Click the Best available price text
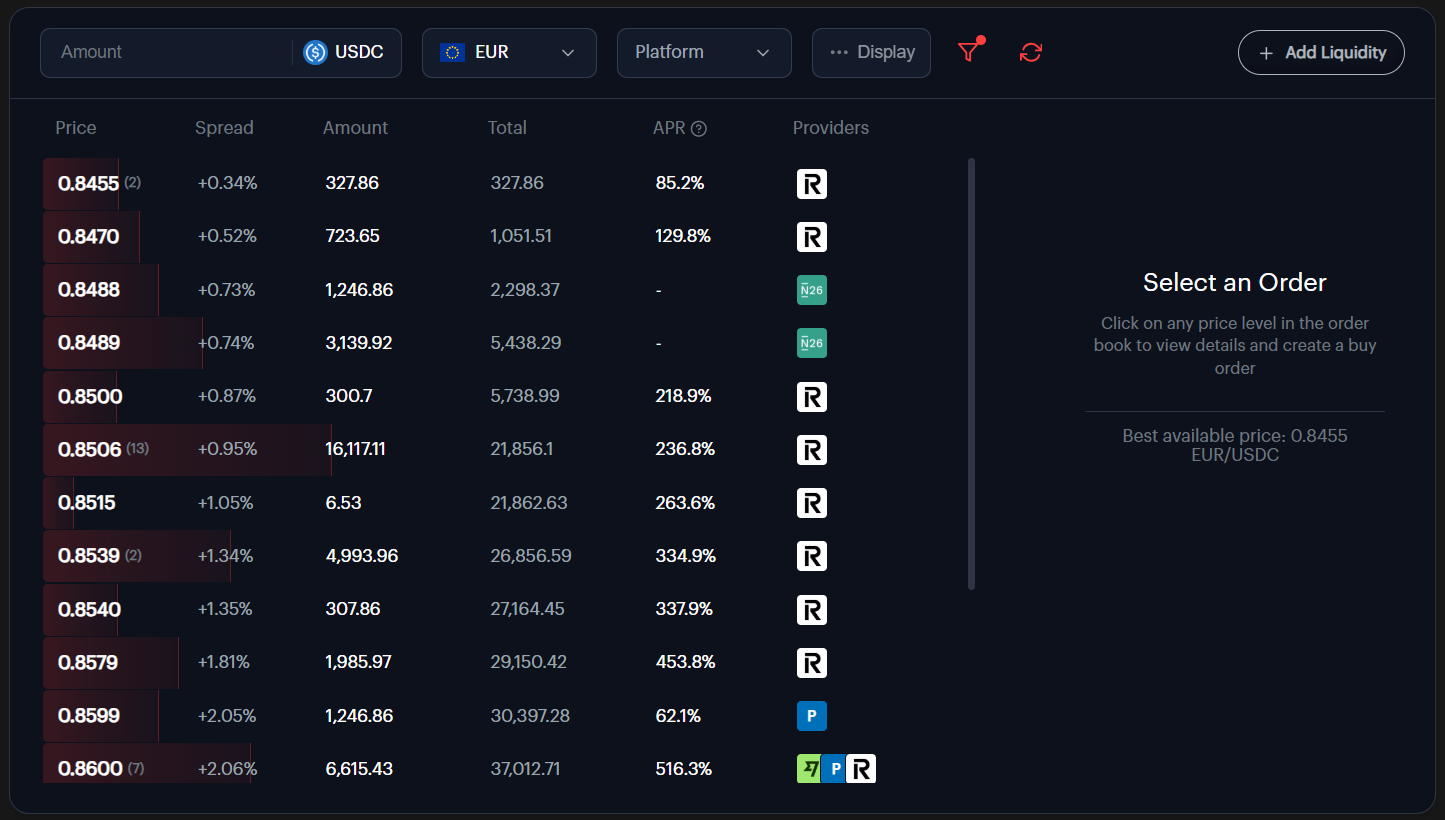 pyautogui.click(x=1235, y=446)
